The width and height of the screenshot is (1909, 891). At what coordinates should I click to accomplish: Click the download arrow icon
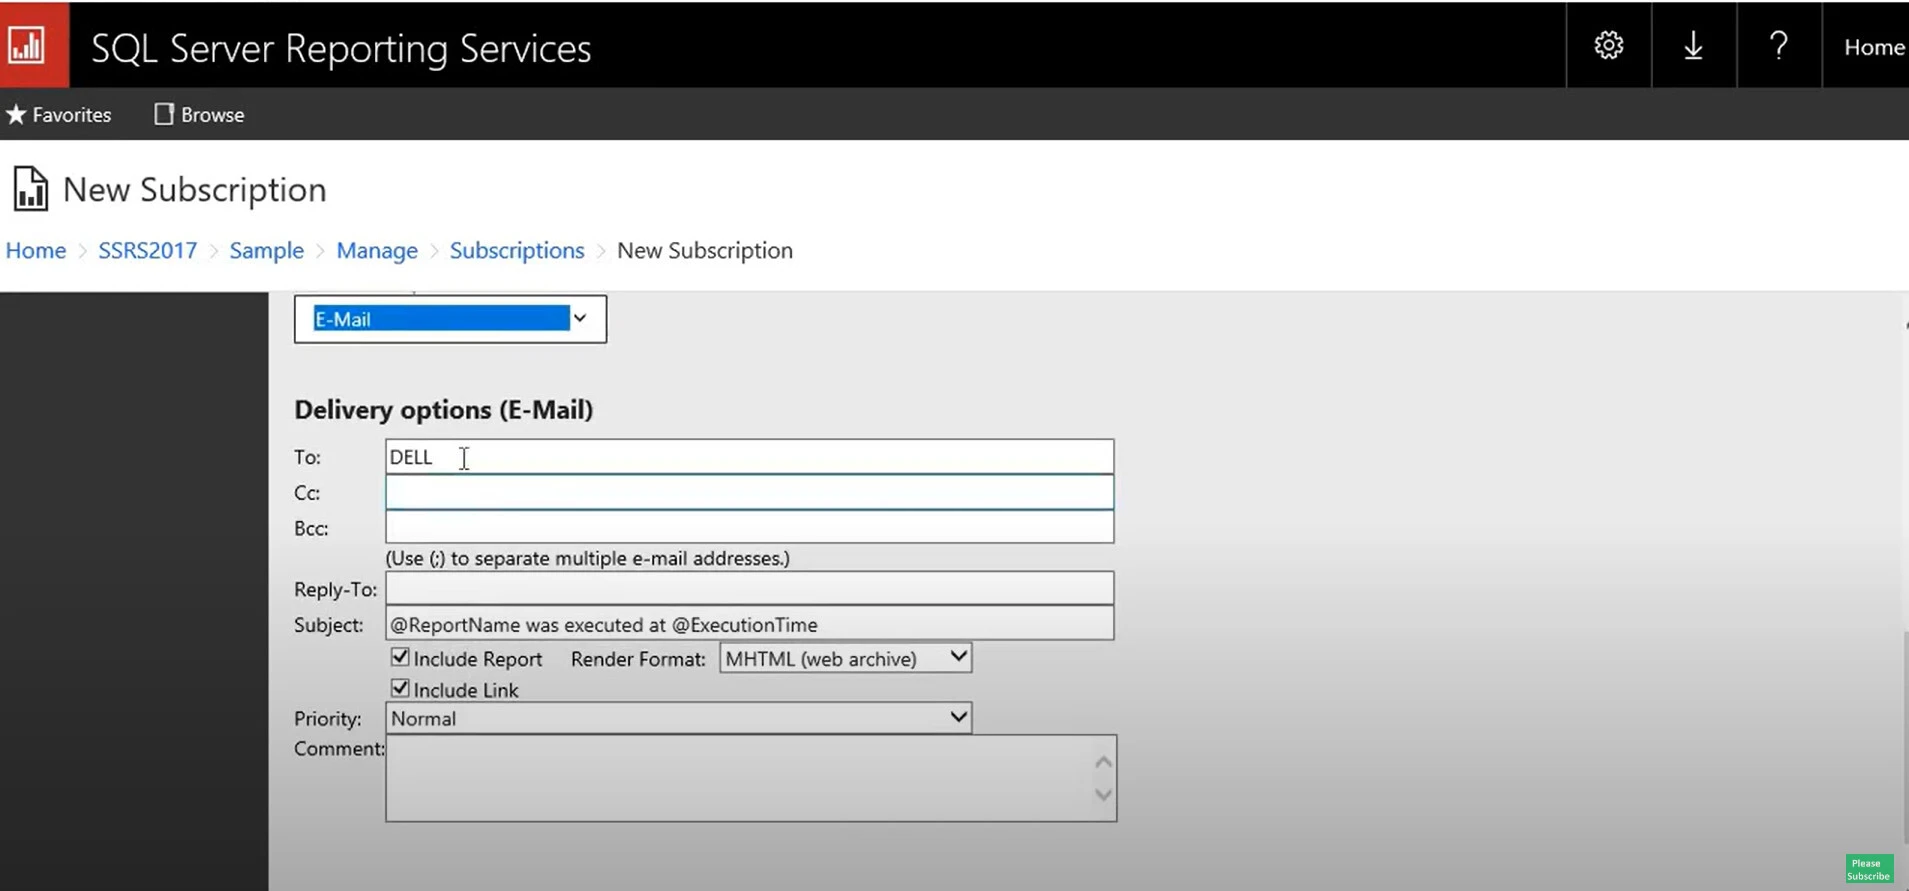pos(1693,46)
